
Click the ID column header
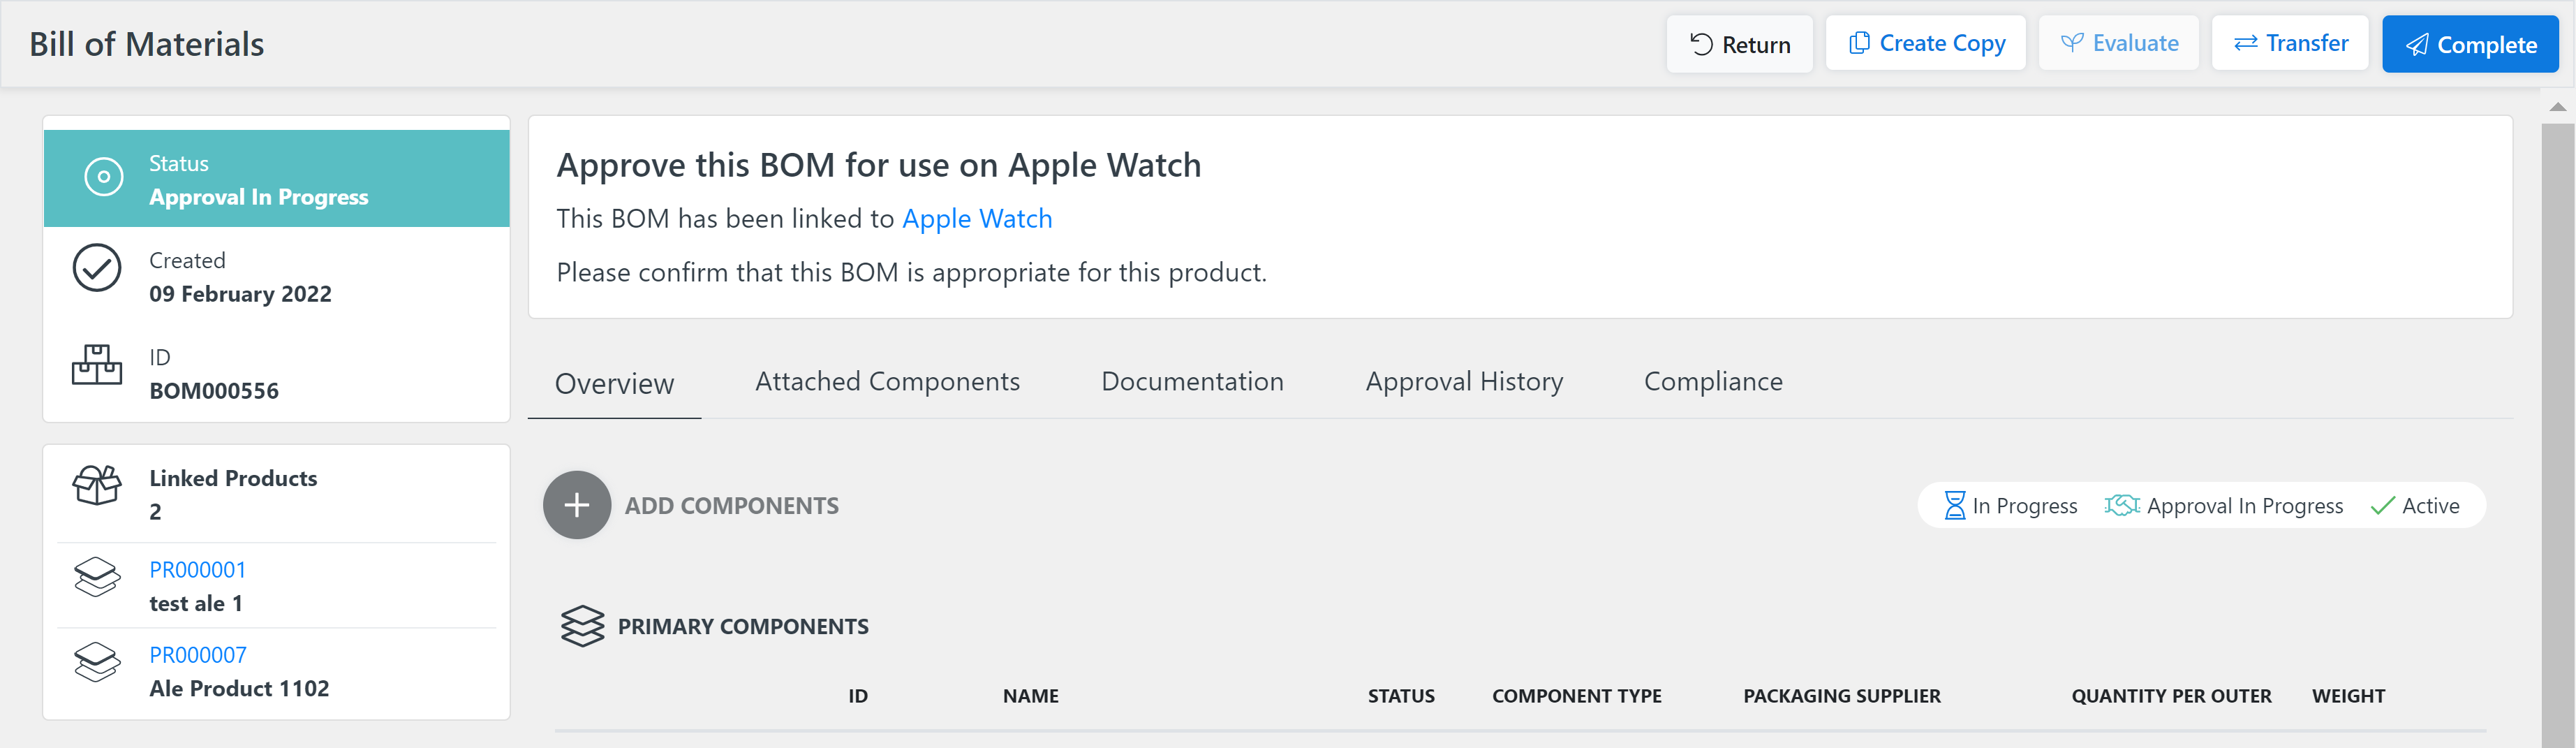858,696
